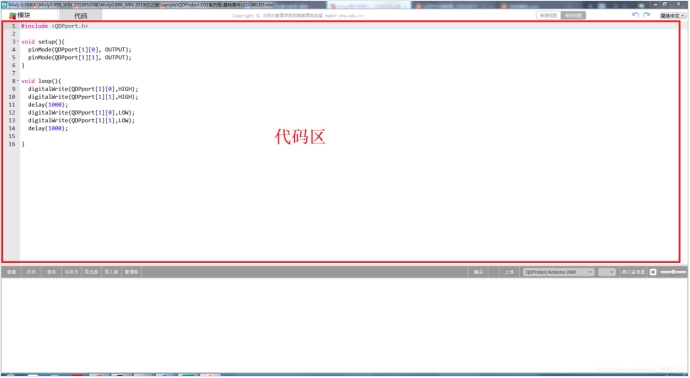
Task: Select the 高级视图 view toggle
Action: [573, 15]
